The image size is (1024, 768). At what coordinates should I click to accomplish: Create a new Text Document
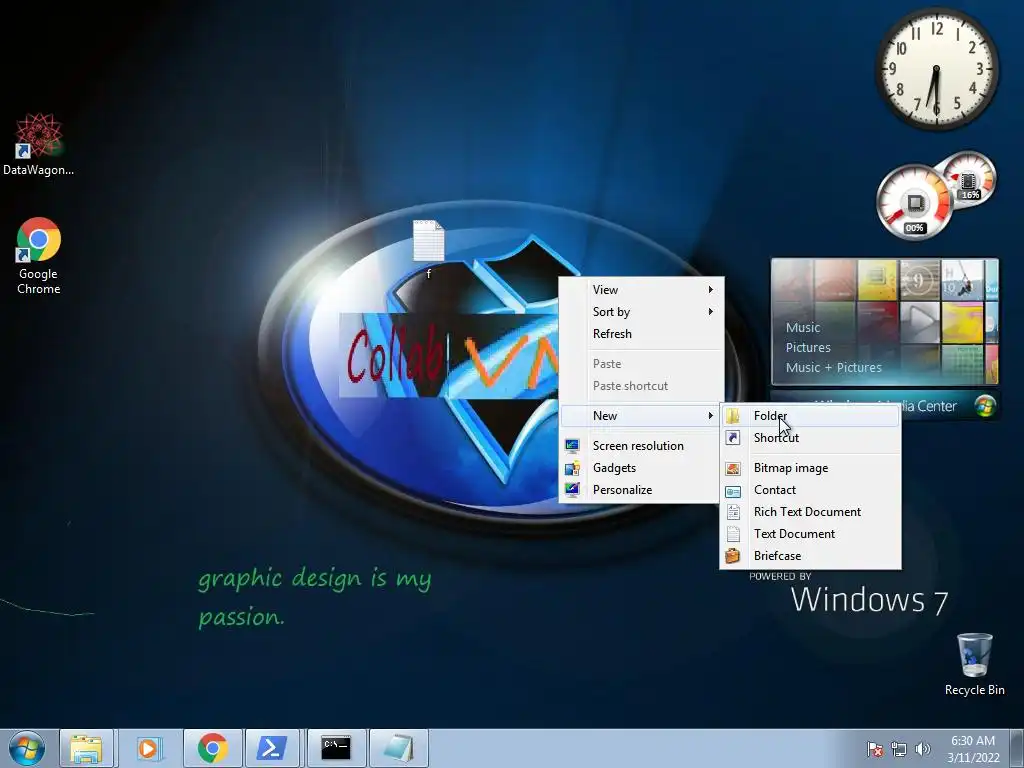[x=810, y=534]
